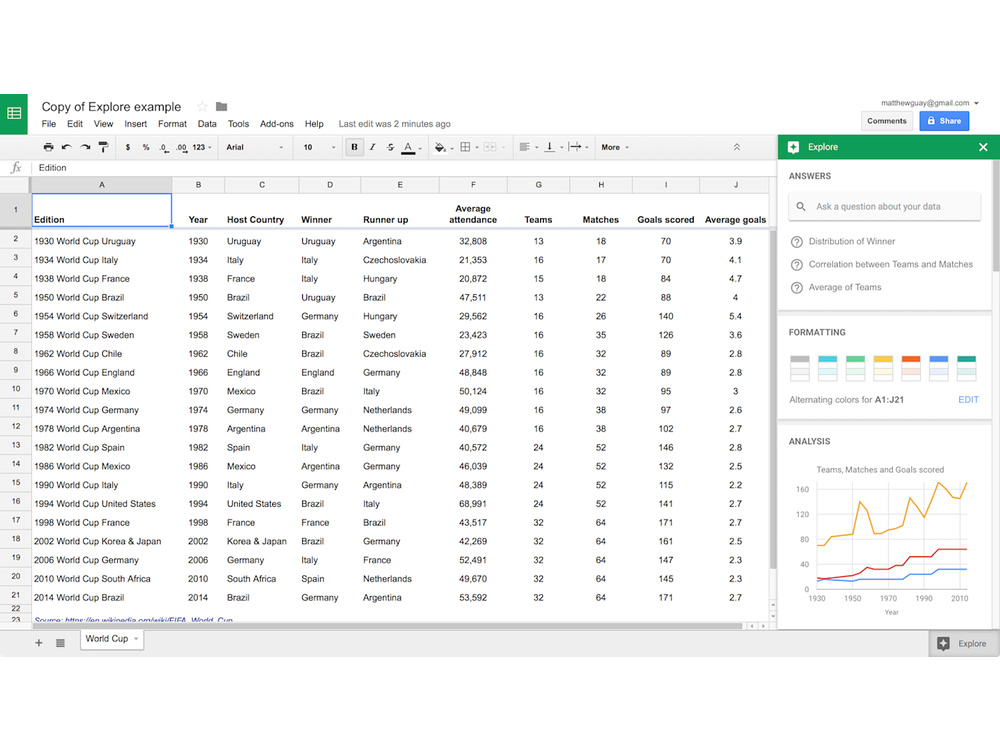The image size is (1000, 750).
Task: Click the Ask a question input field
Action: click(884, 207)
